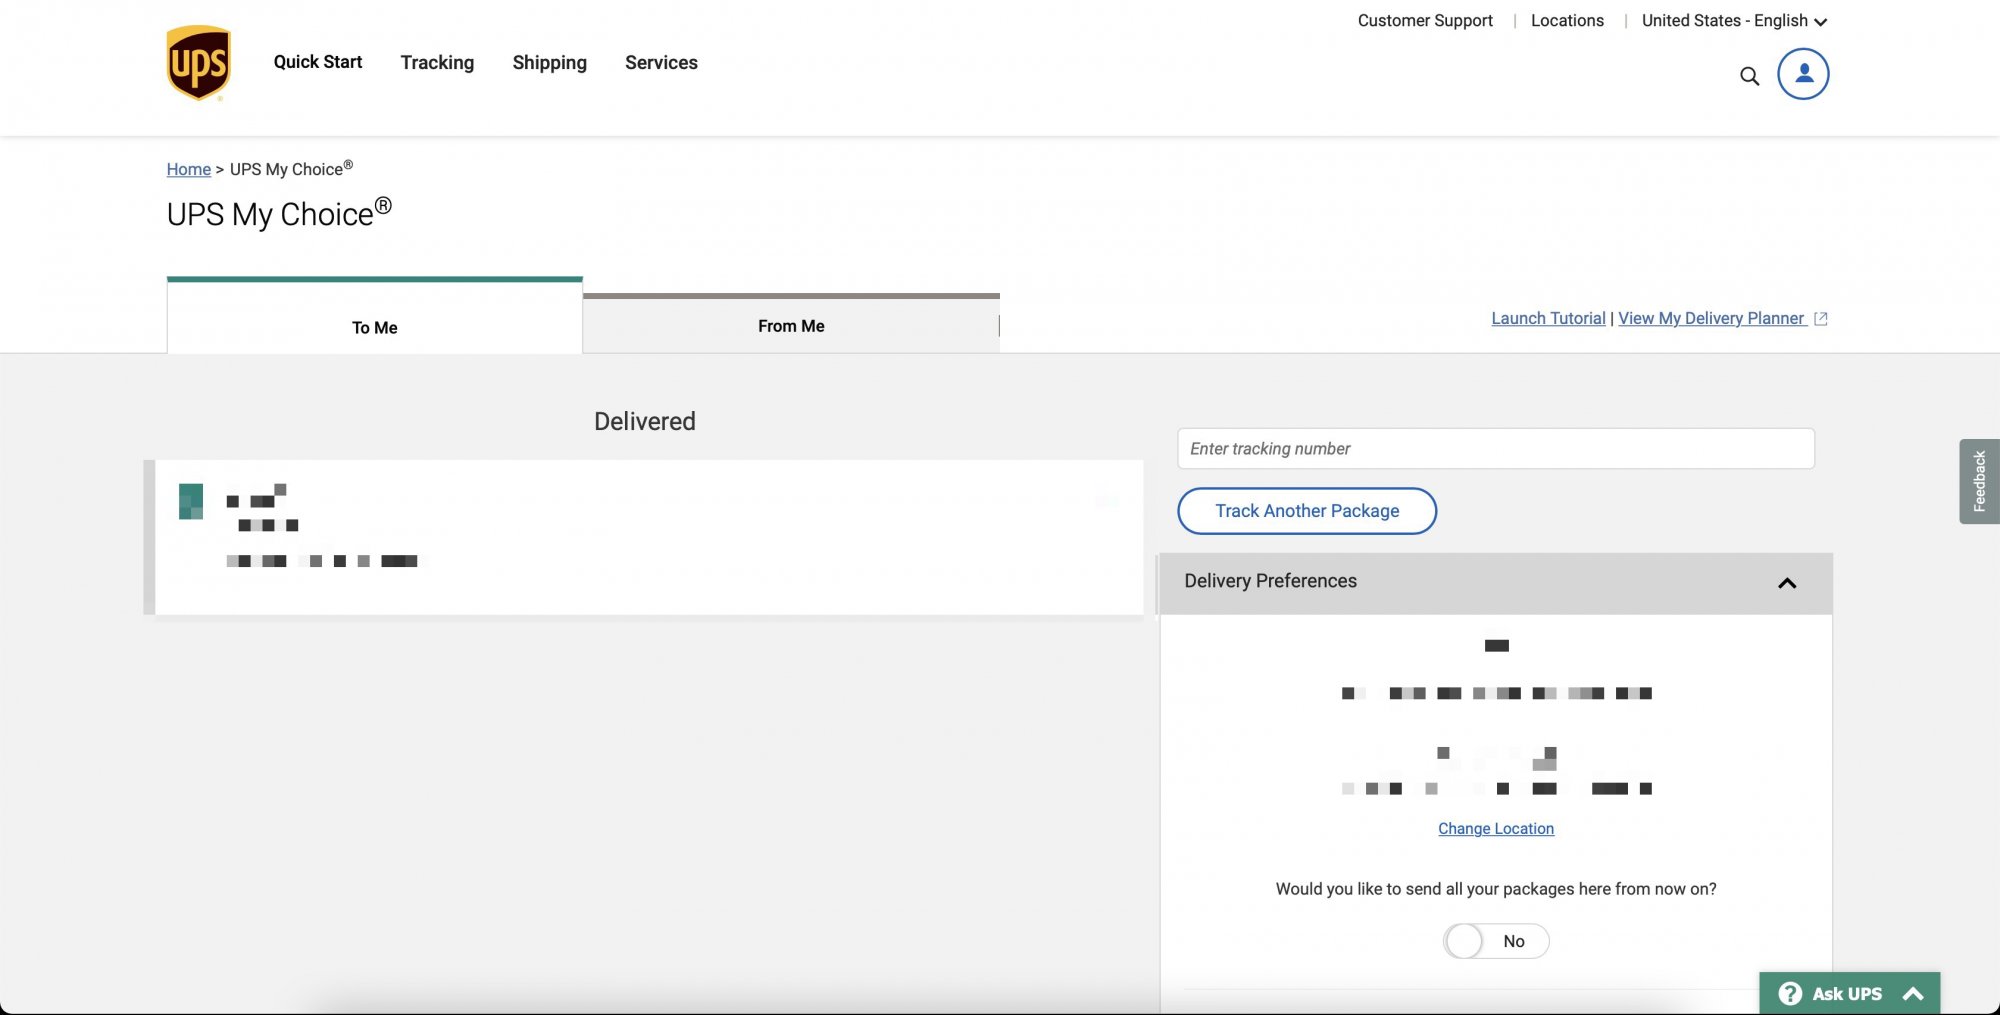
Task: Follow the Change Location link
Action: coord(1496,828)
